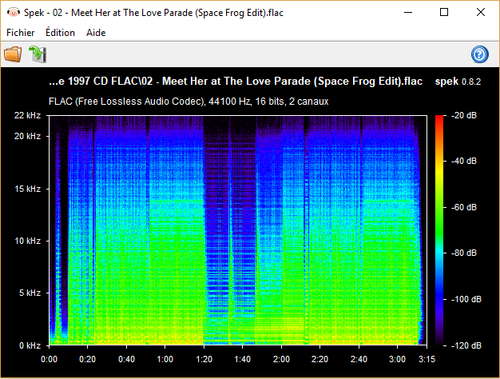This screenshot has height=379, width=500.
Task: Click the spectrogram display area
Action: coord(238,230)
